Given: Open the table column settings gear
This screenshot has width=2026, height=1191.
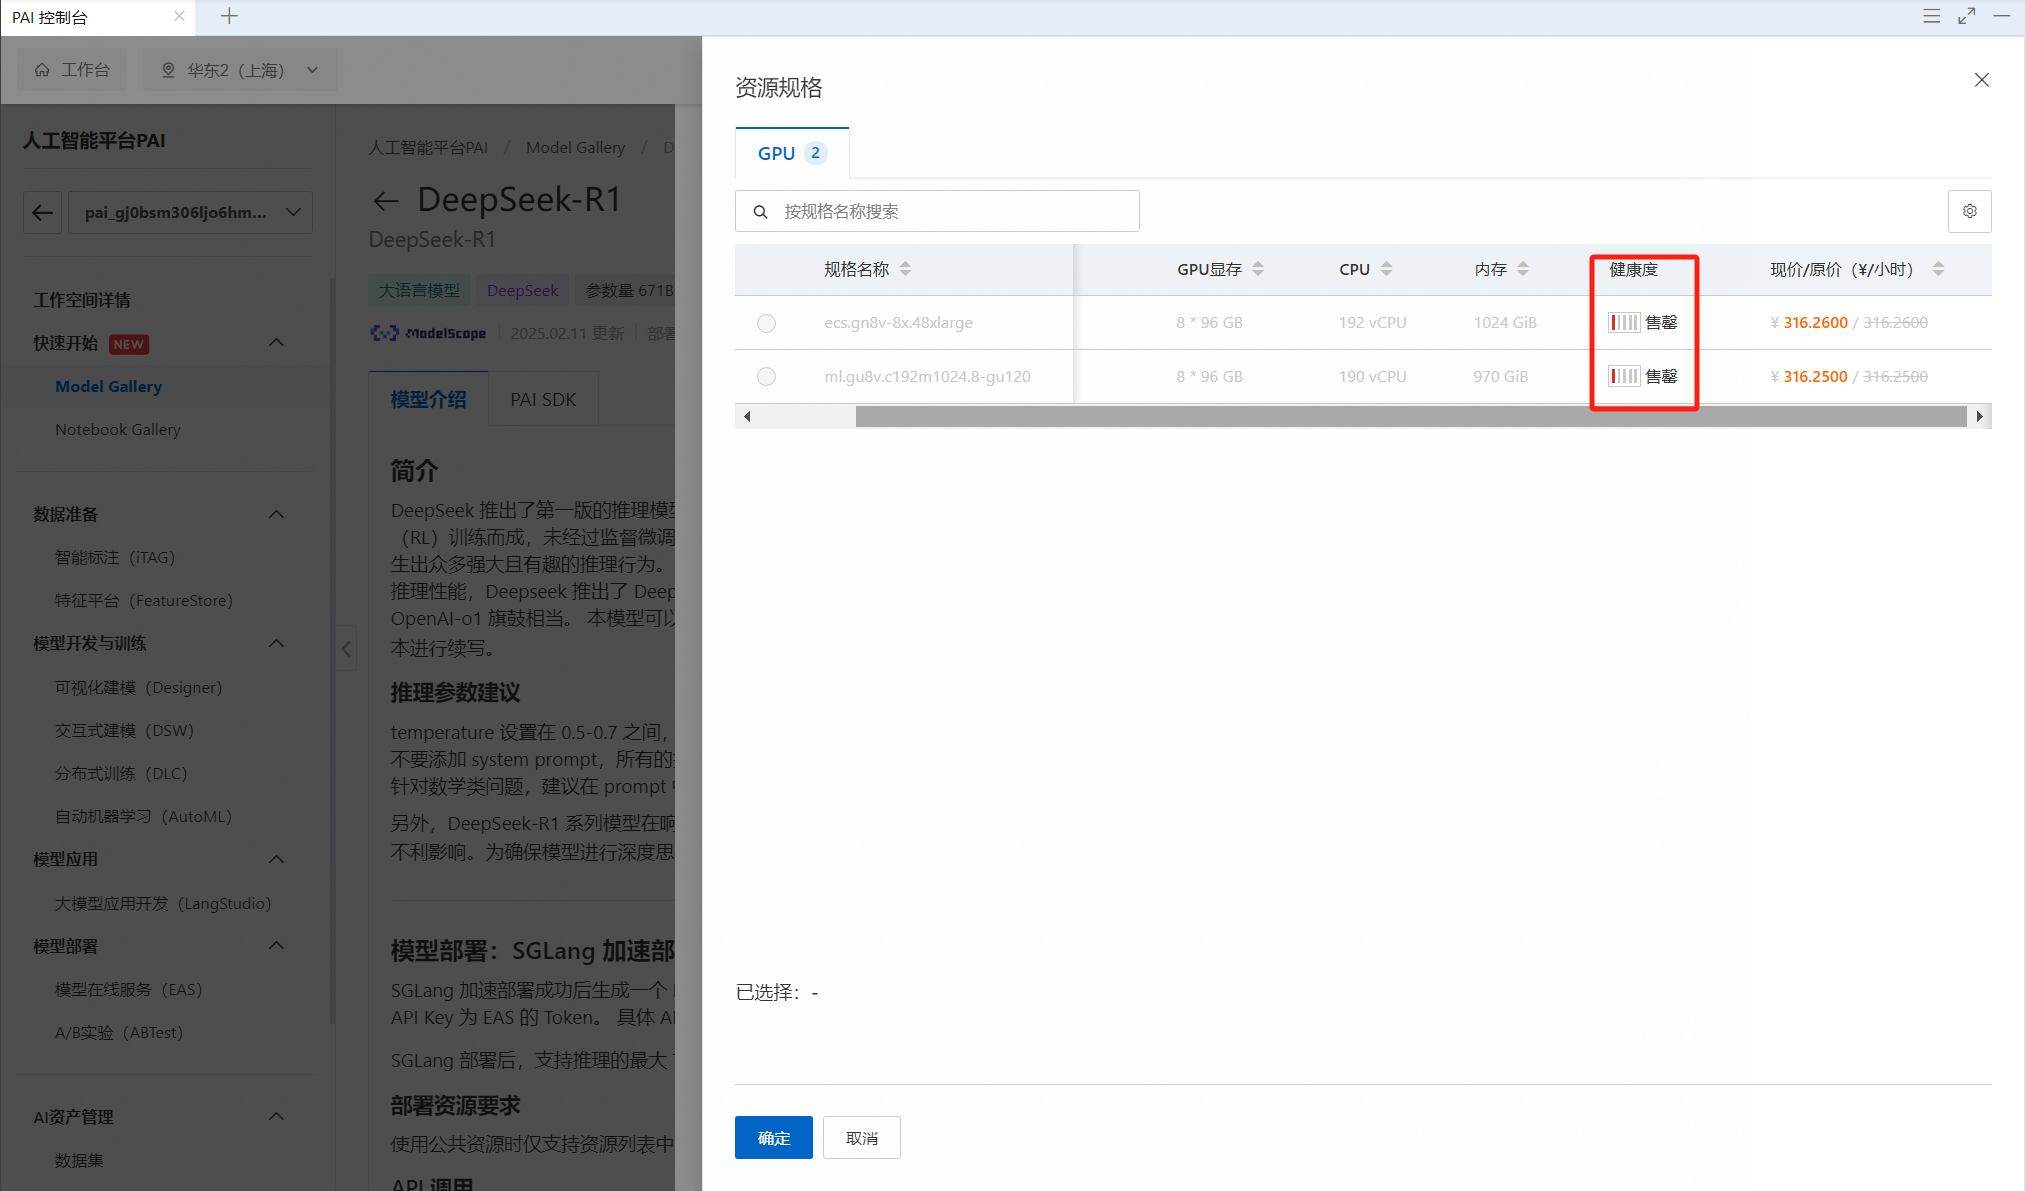Looking at the screenshot, I should click(1969, 211).
